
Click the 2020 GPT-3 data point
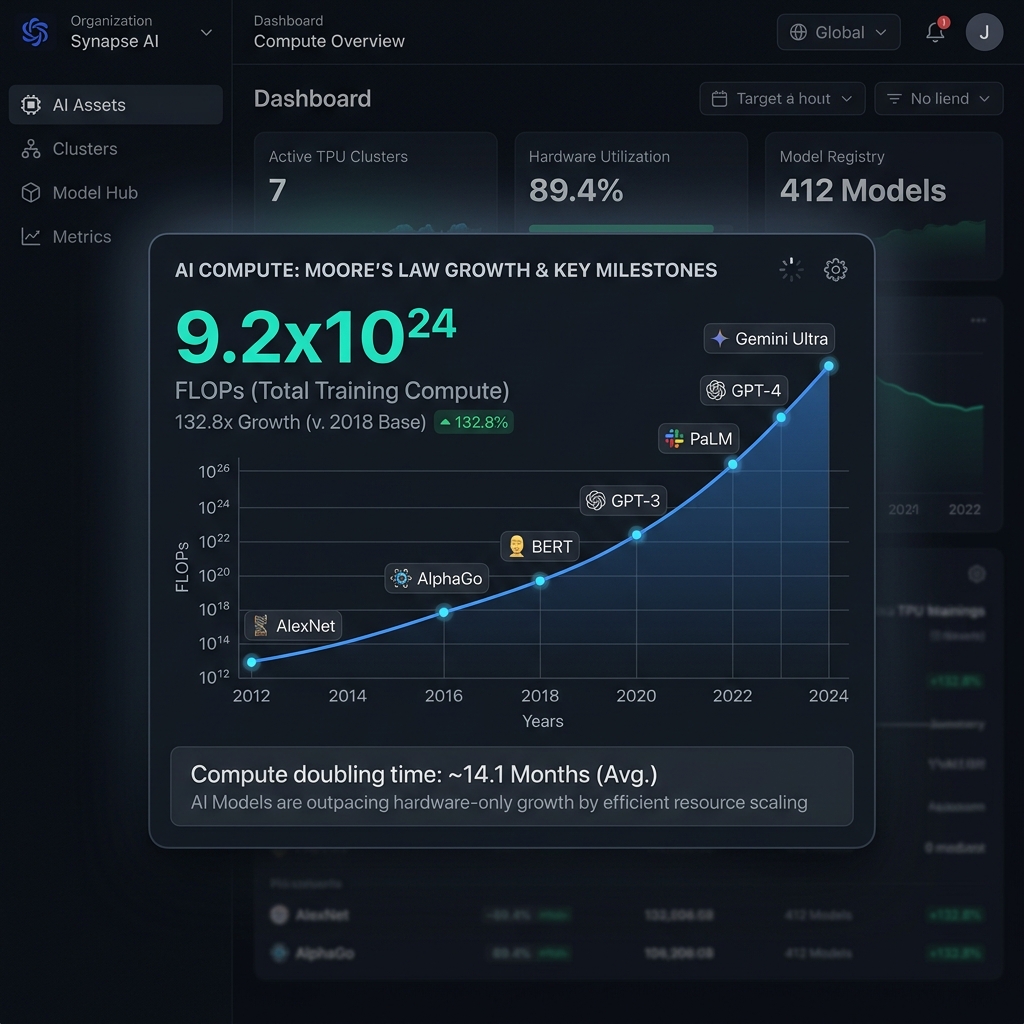click(x=637, y=535)
